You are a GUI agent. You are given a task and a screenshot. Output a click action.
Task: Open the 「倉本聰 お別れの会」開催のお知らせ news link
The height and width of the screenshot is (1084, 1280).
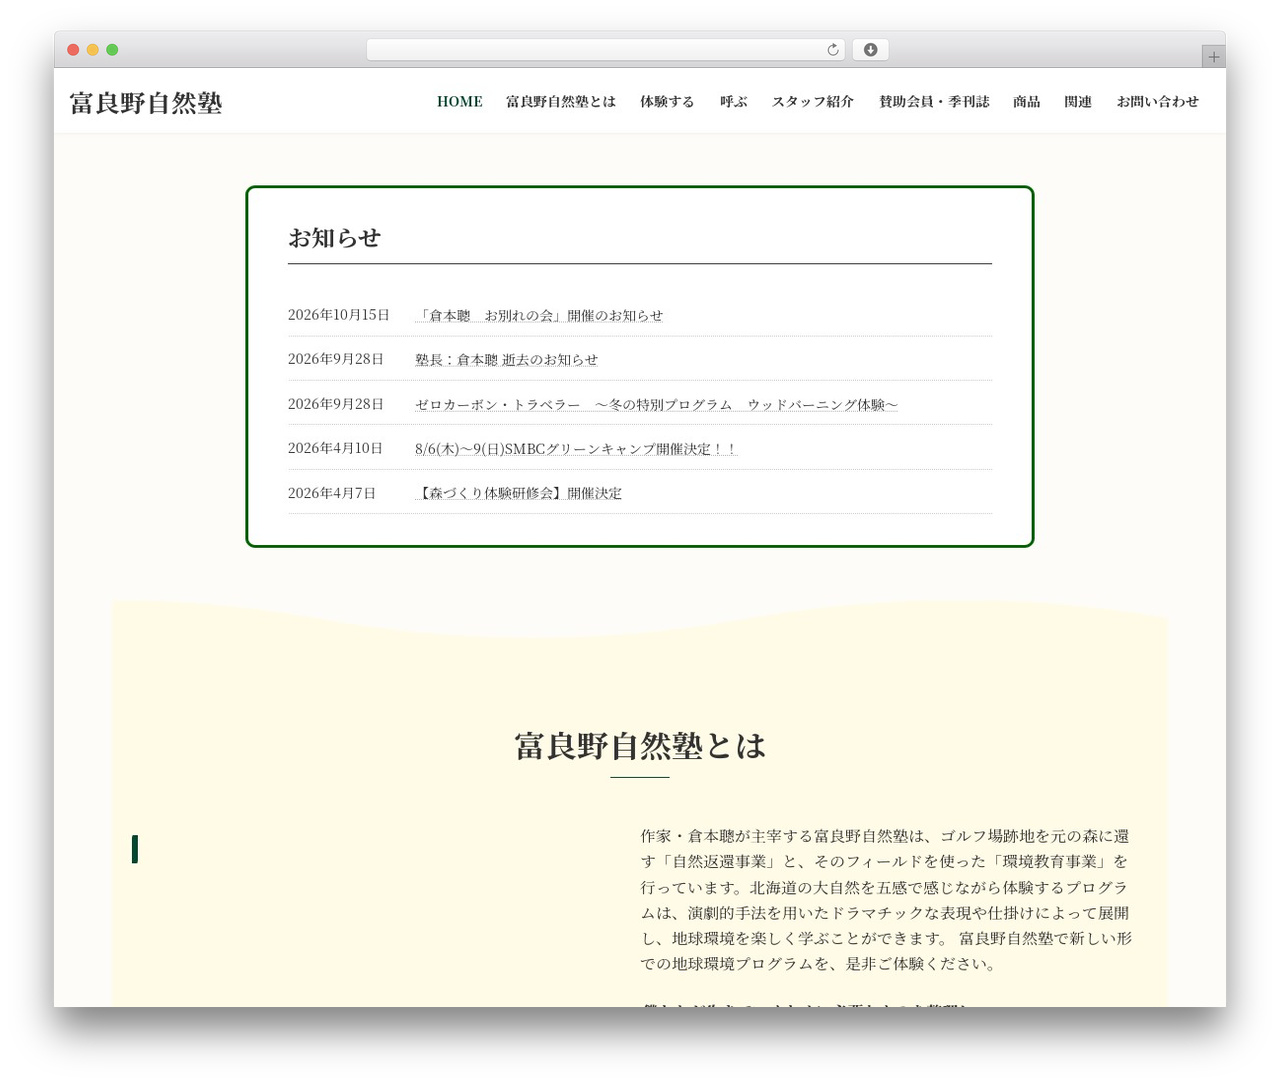pos(539,315)
